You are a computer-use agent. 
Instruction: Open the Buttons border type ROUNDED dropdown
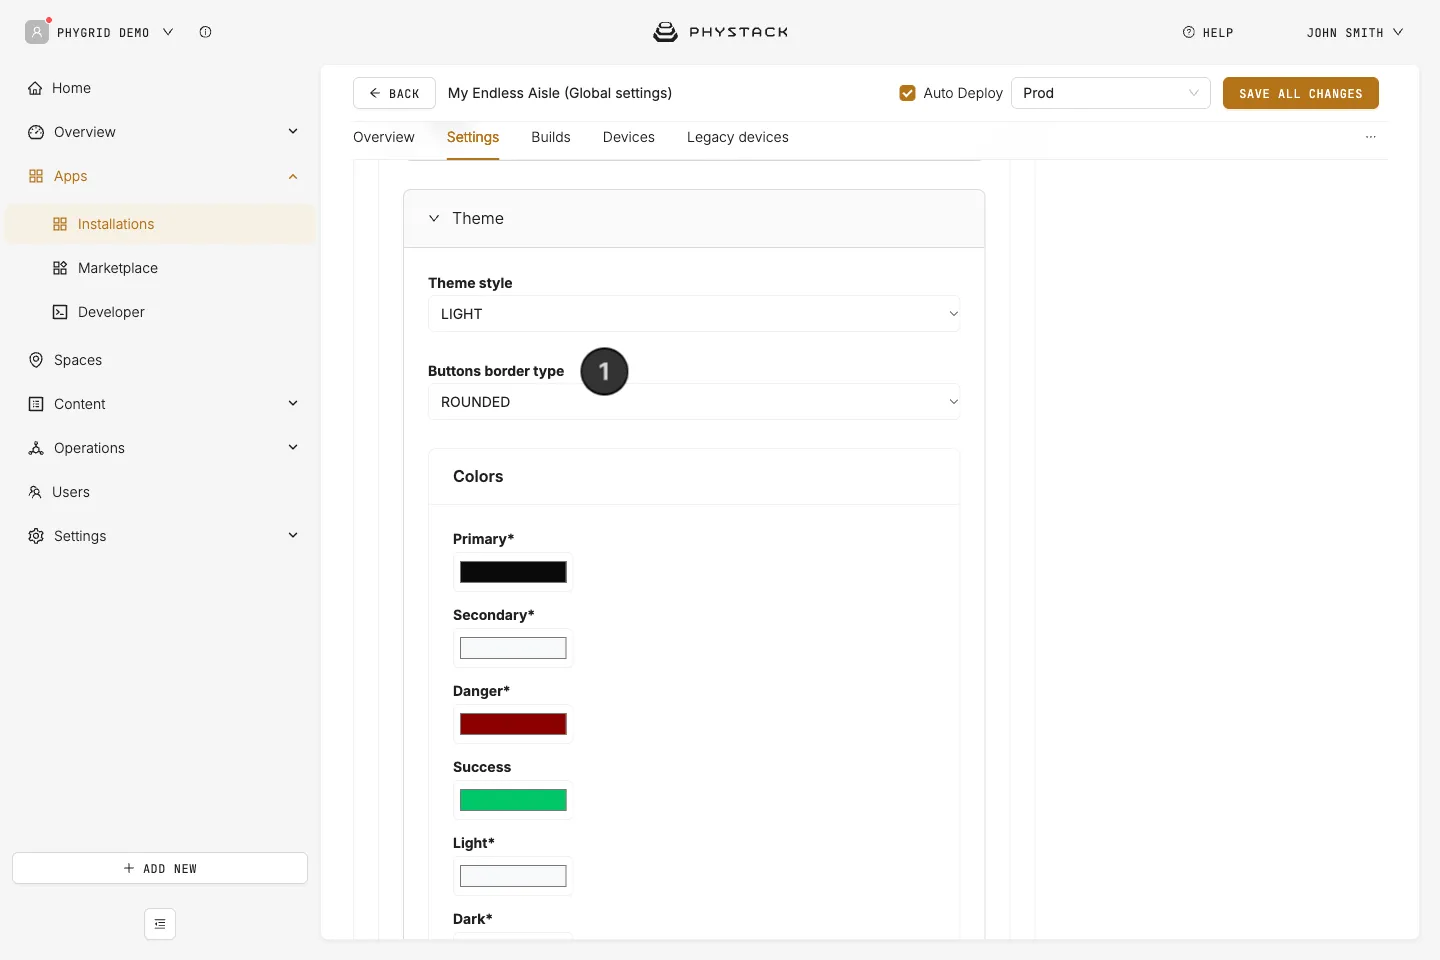point(694,402)
